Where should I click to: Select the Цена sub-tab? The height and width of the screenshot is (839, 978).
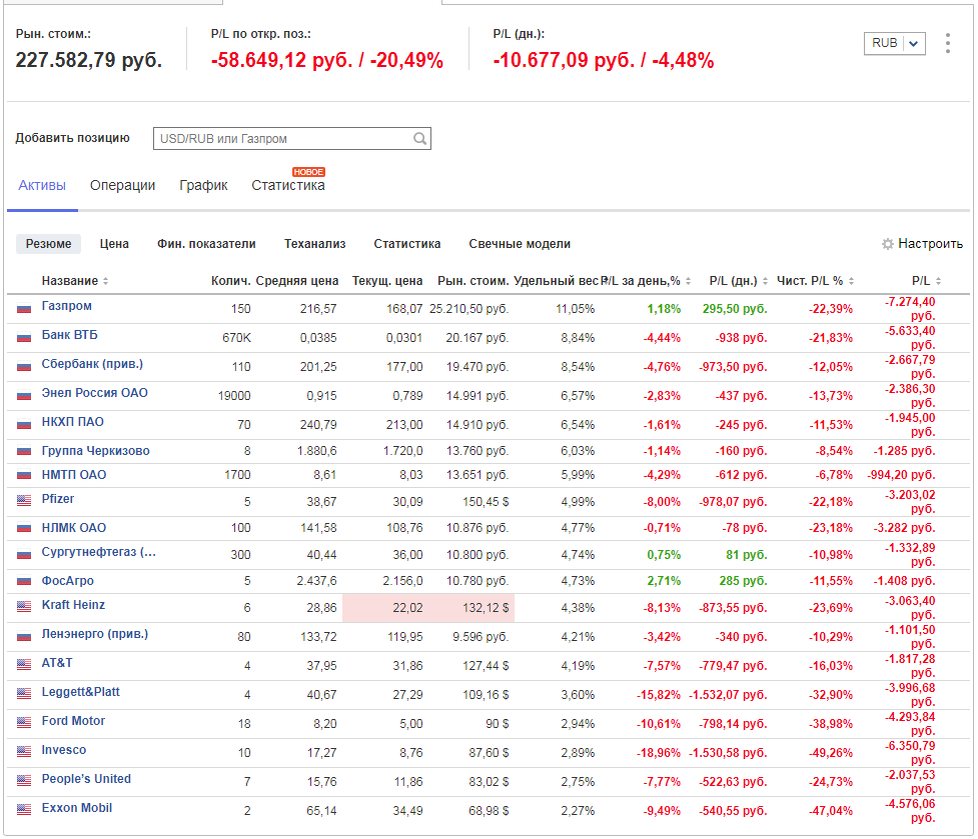tap(114, 244)
